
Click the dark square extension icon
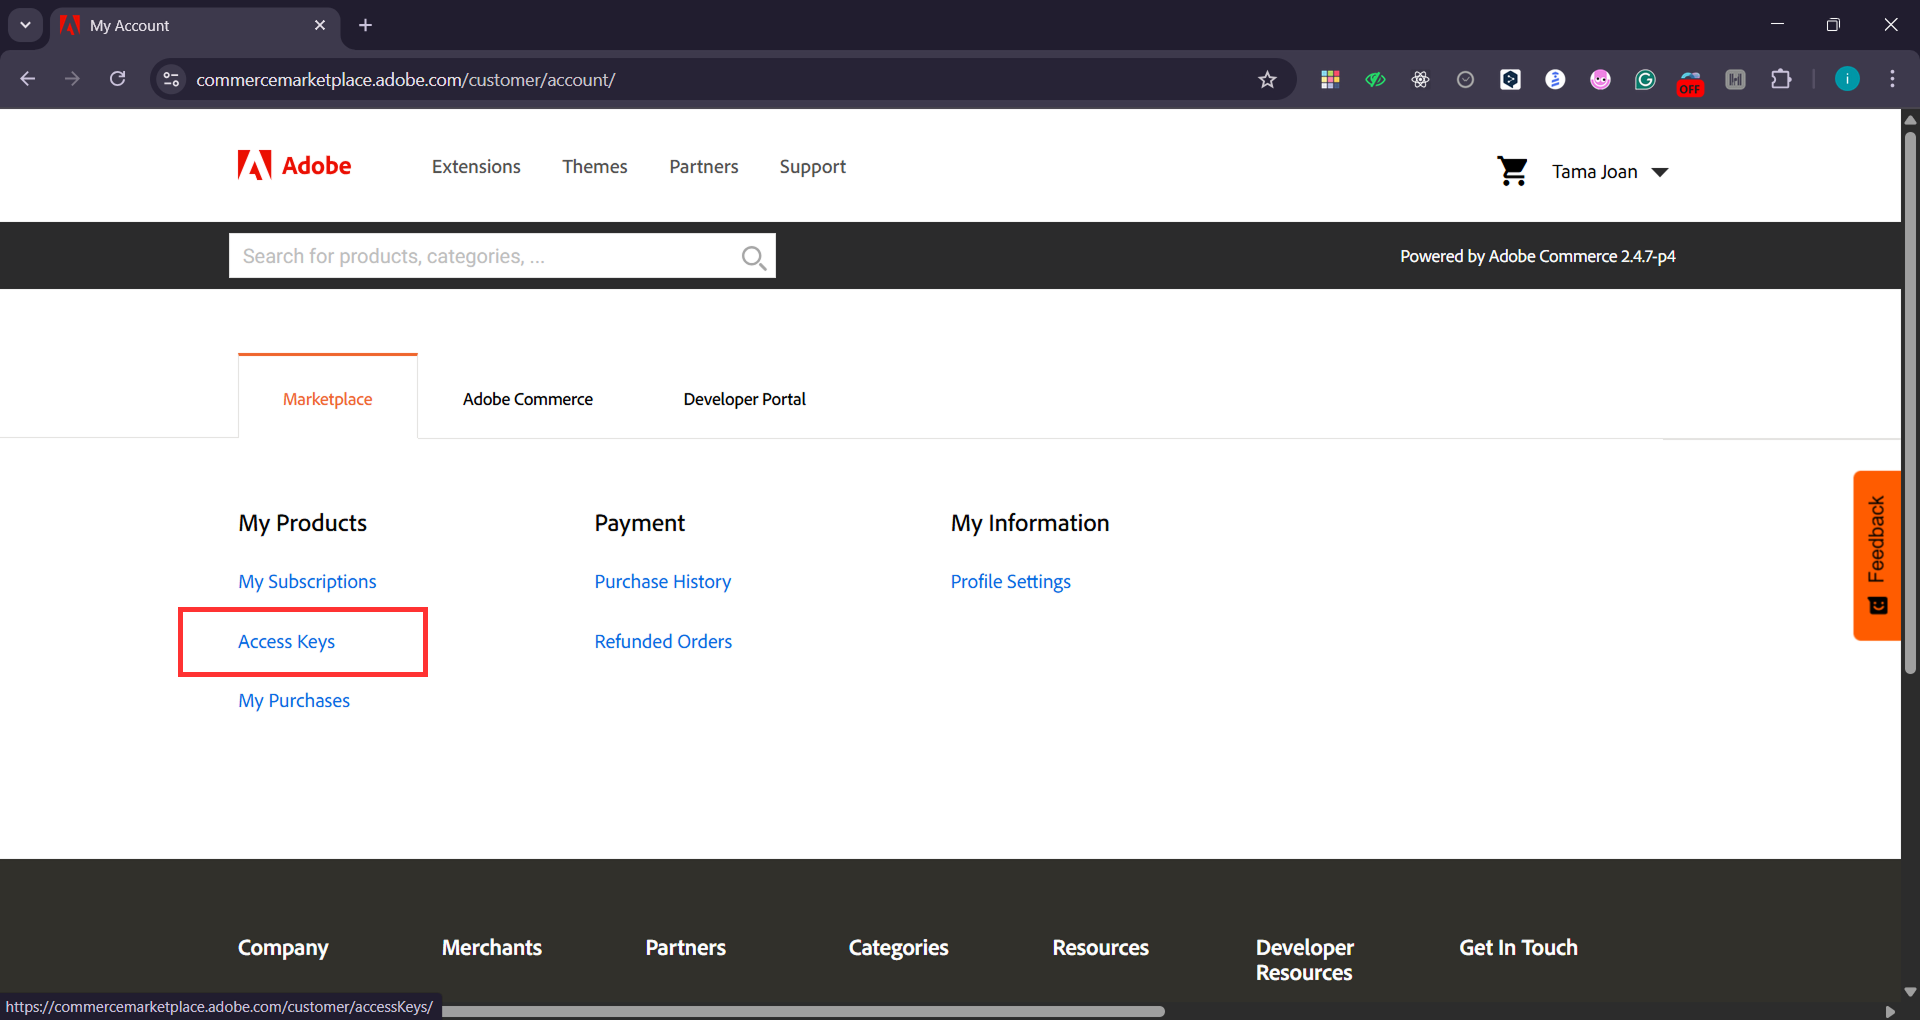[1510, 79]
